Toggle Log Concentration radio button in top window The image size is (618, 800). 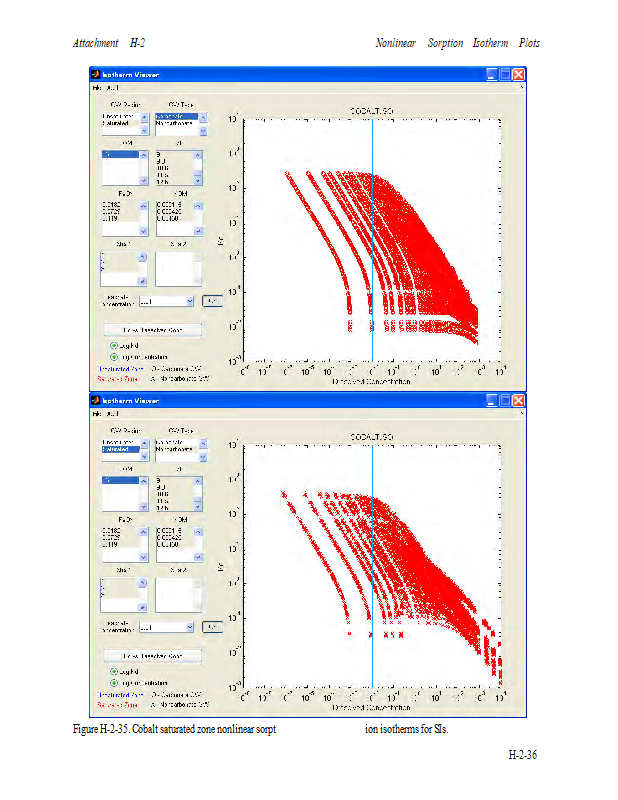[x=114, y=356]
